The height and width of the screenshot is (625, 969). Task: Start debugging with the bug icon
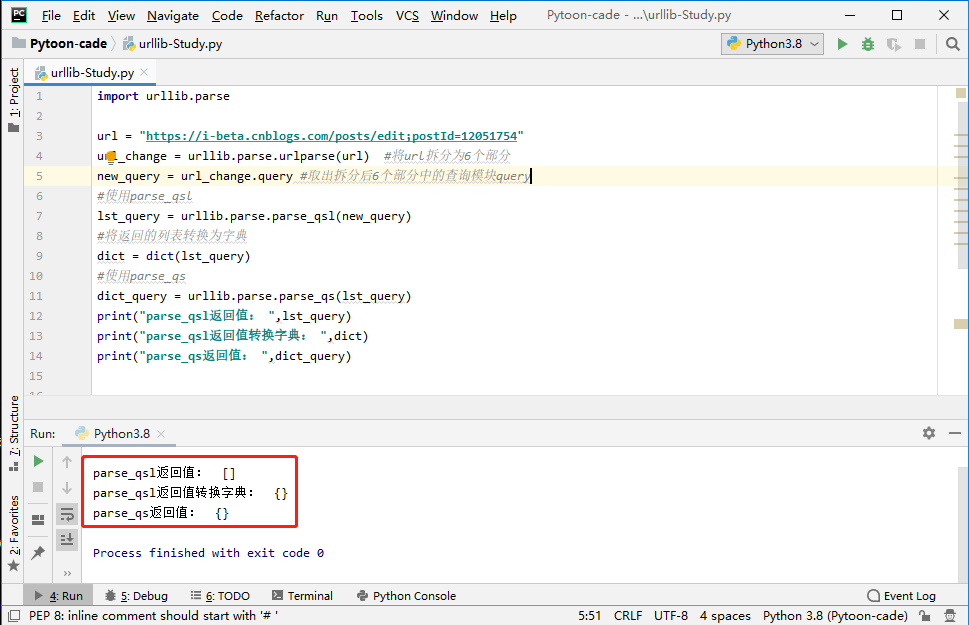(x=868, y=44)
